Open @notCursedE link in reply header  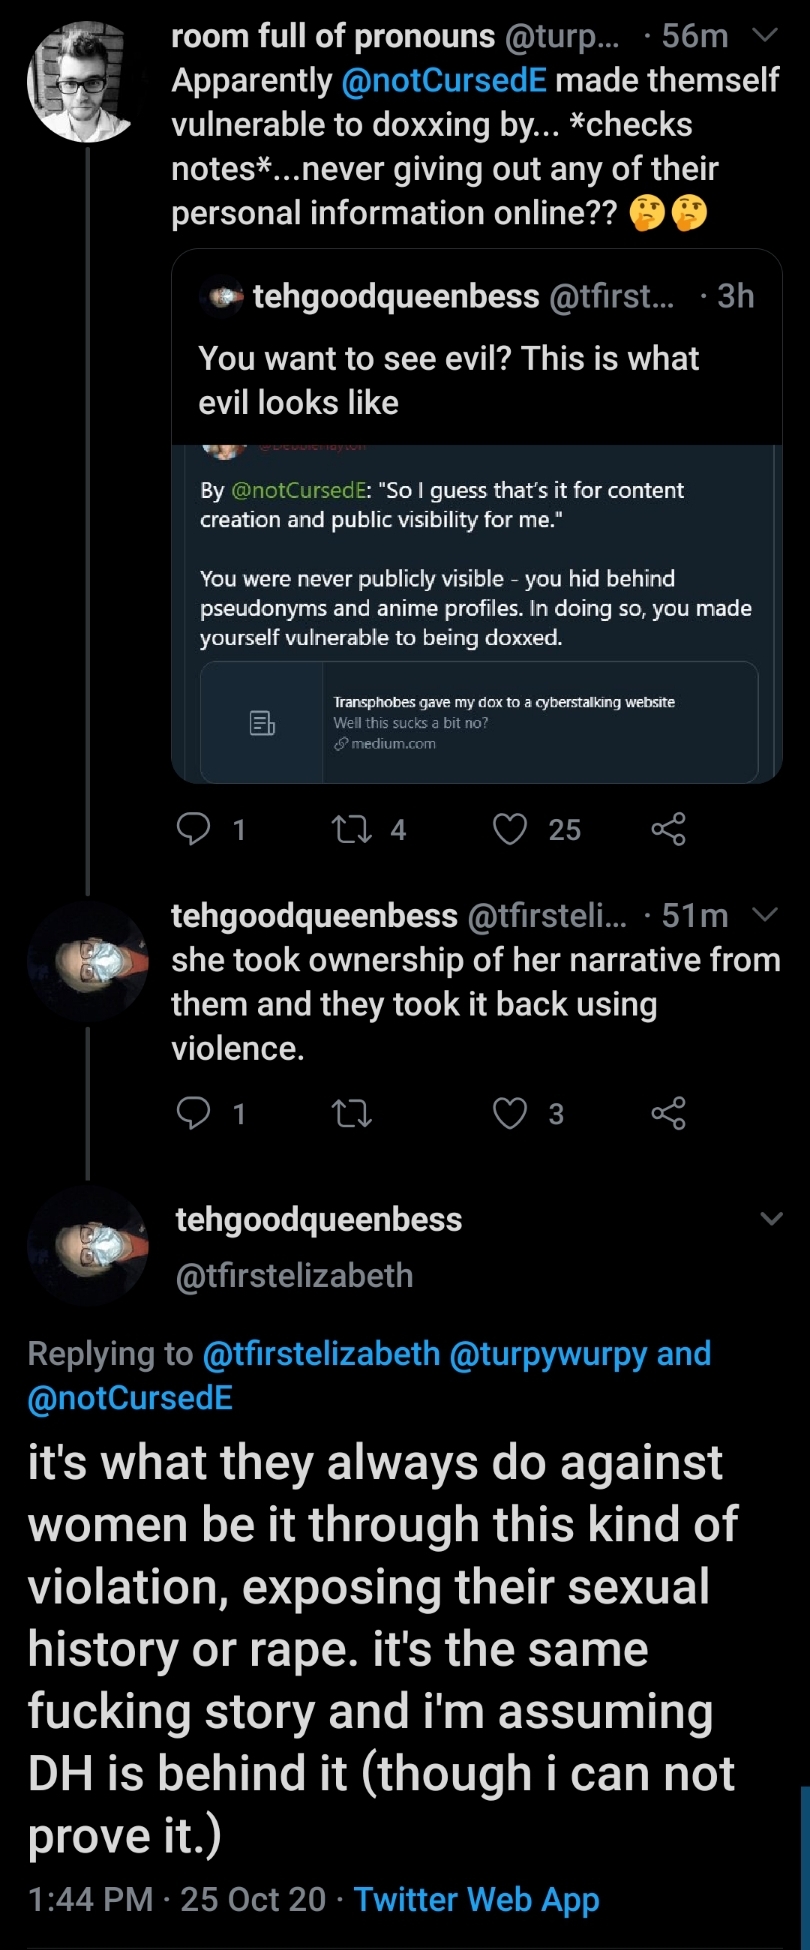[130, 1398]
